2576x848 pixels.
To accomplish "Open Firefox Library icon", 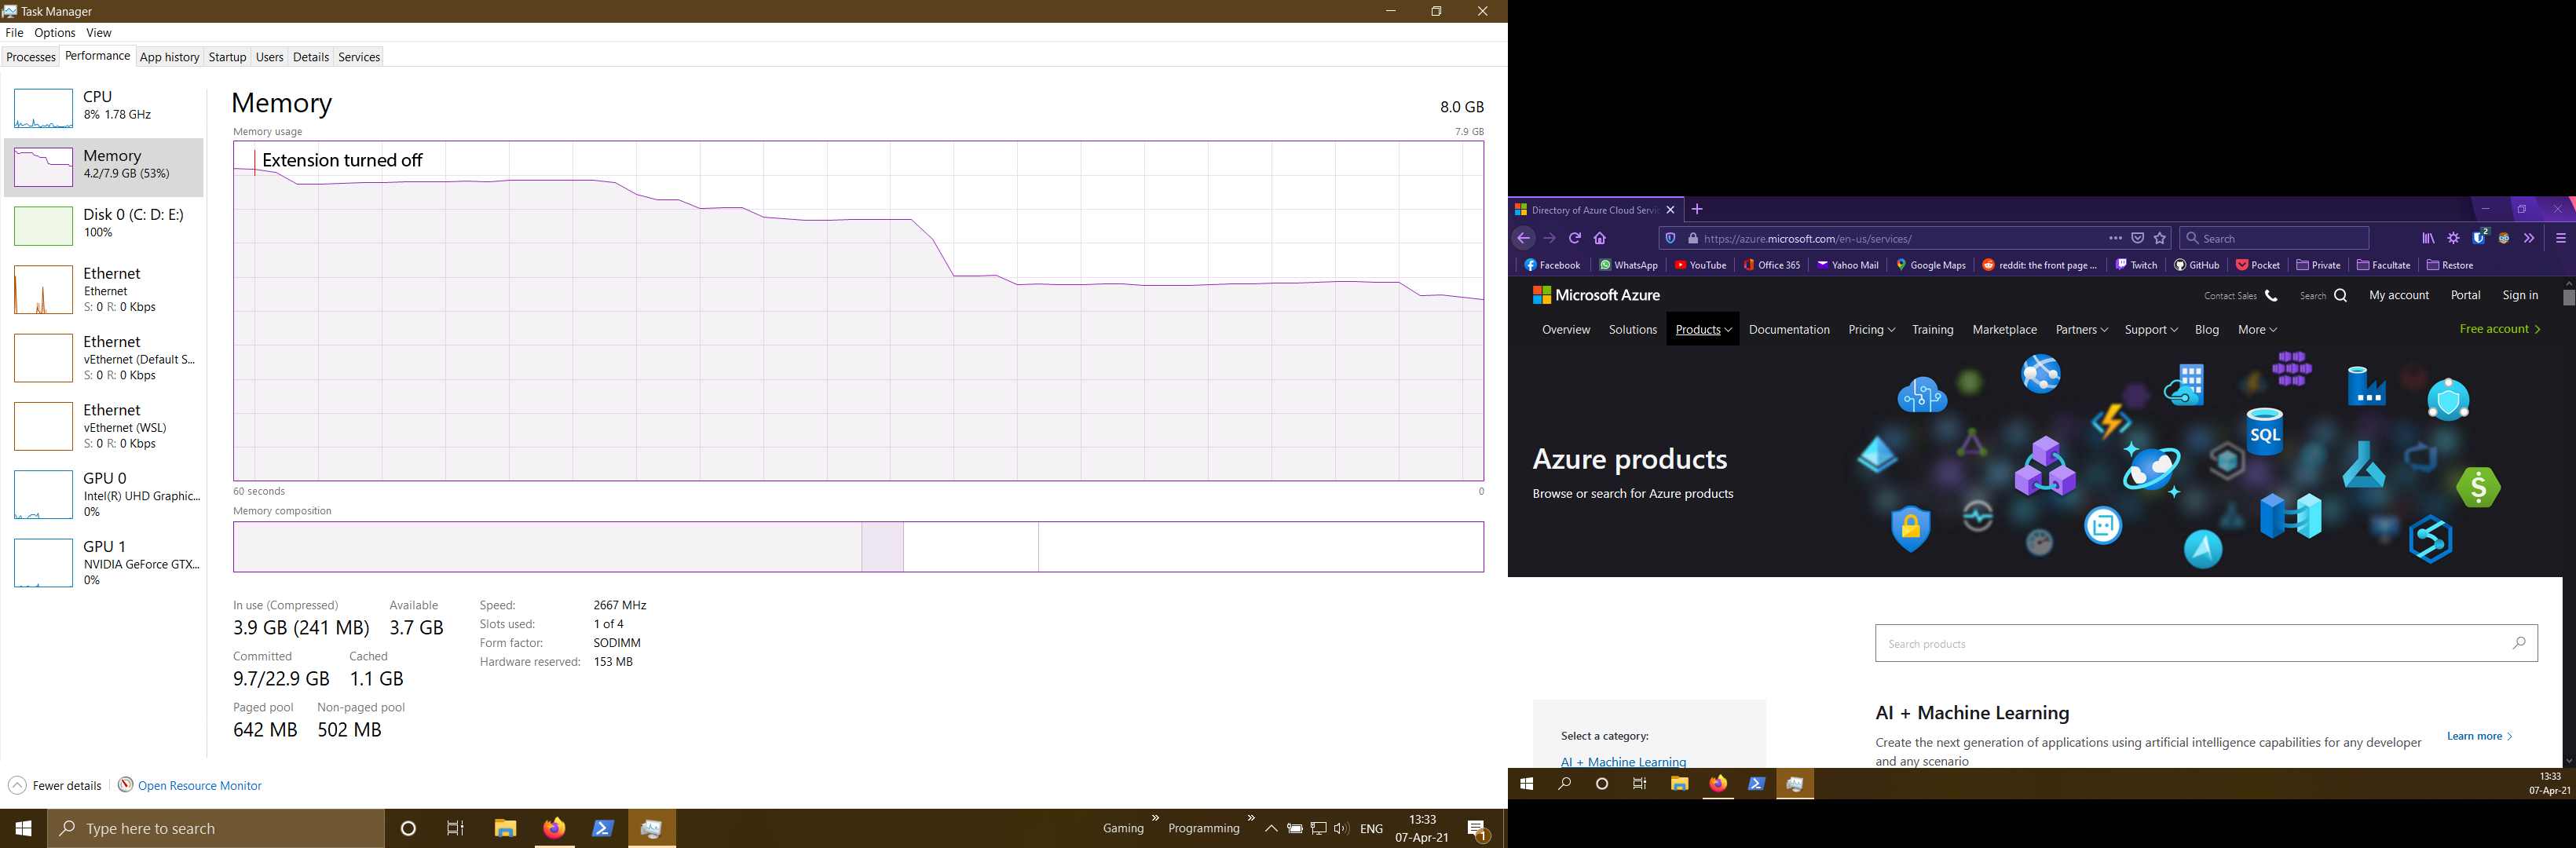I will (2428, 238).
